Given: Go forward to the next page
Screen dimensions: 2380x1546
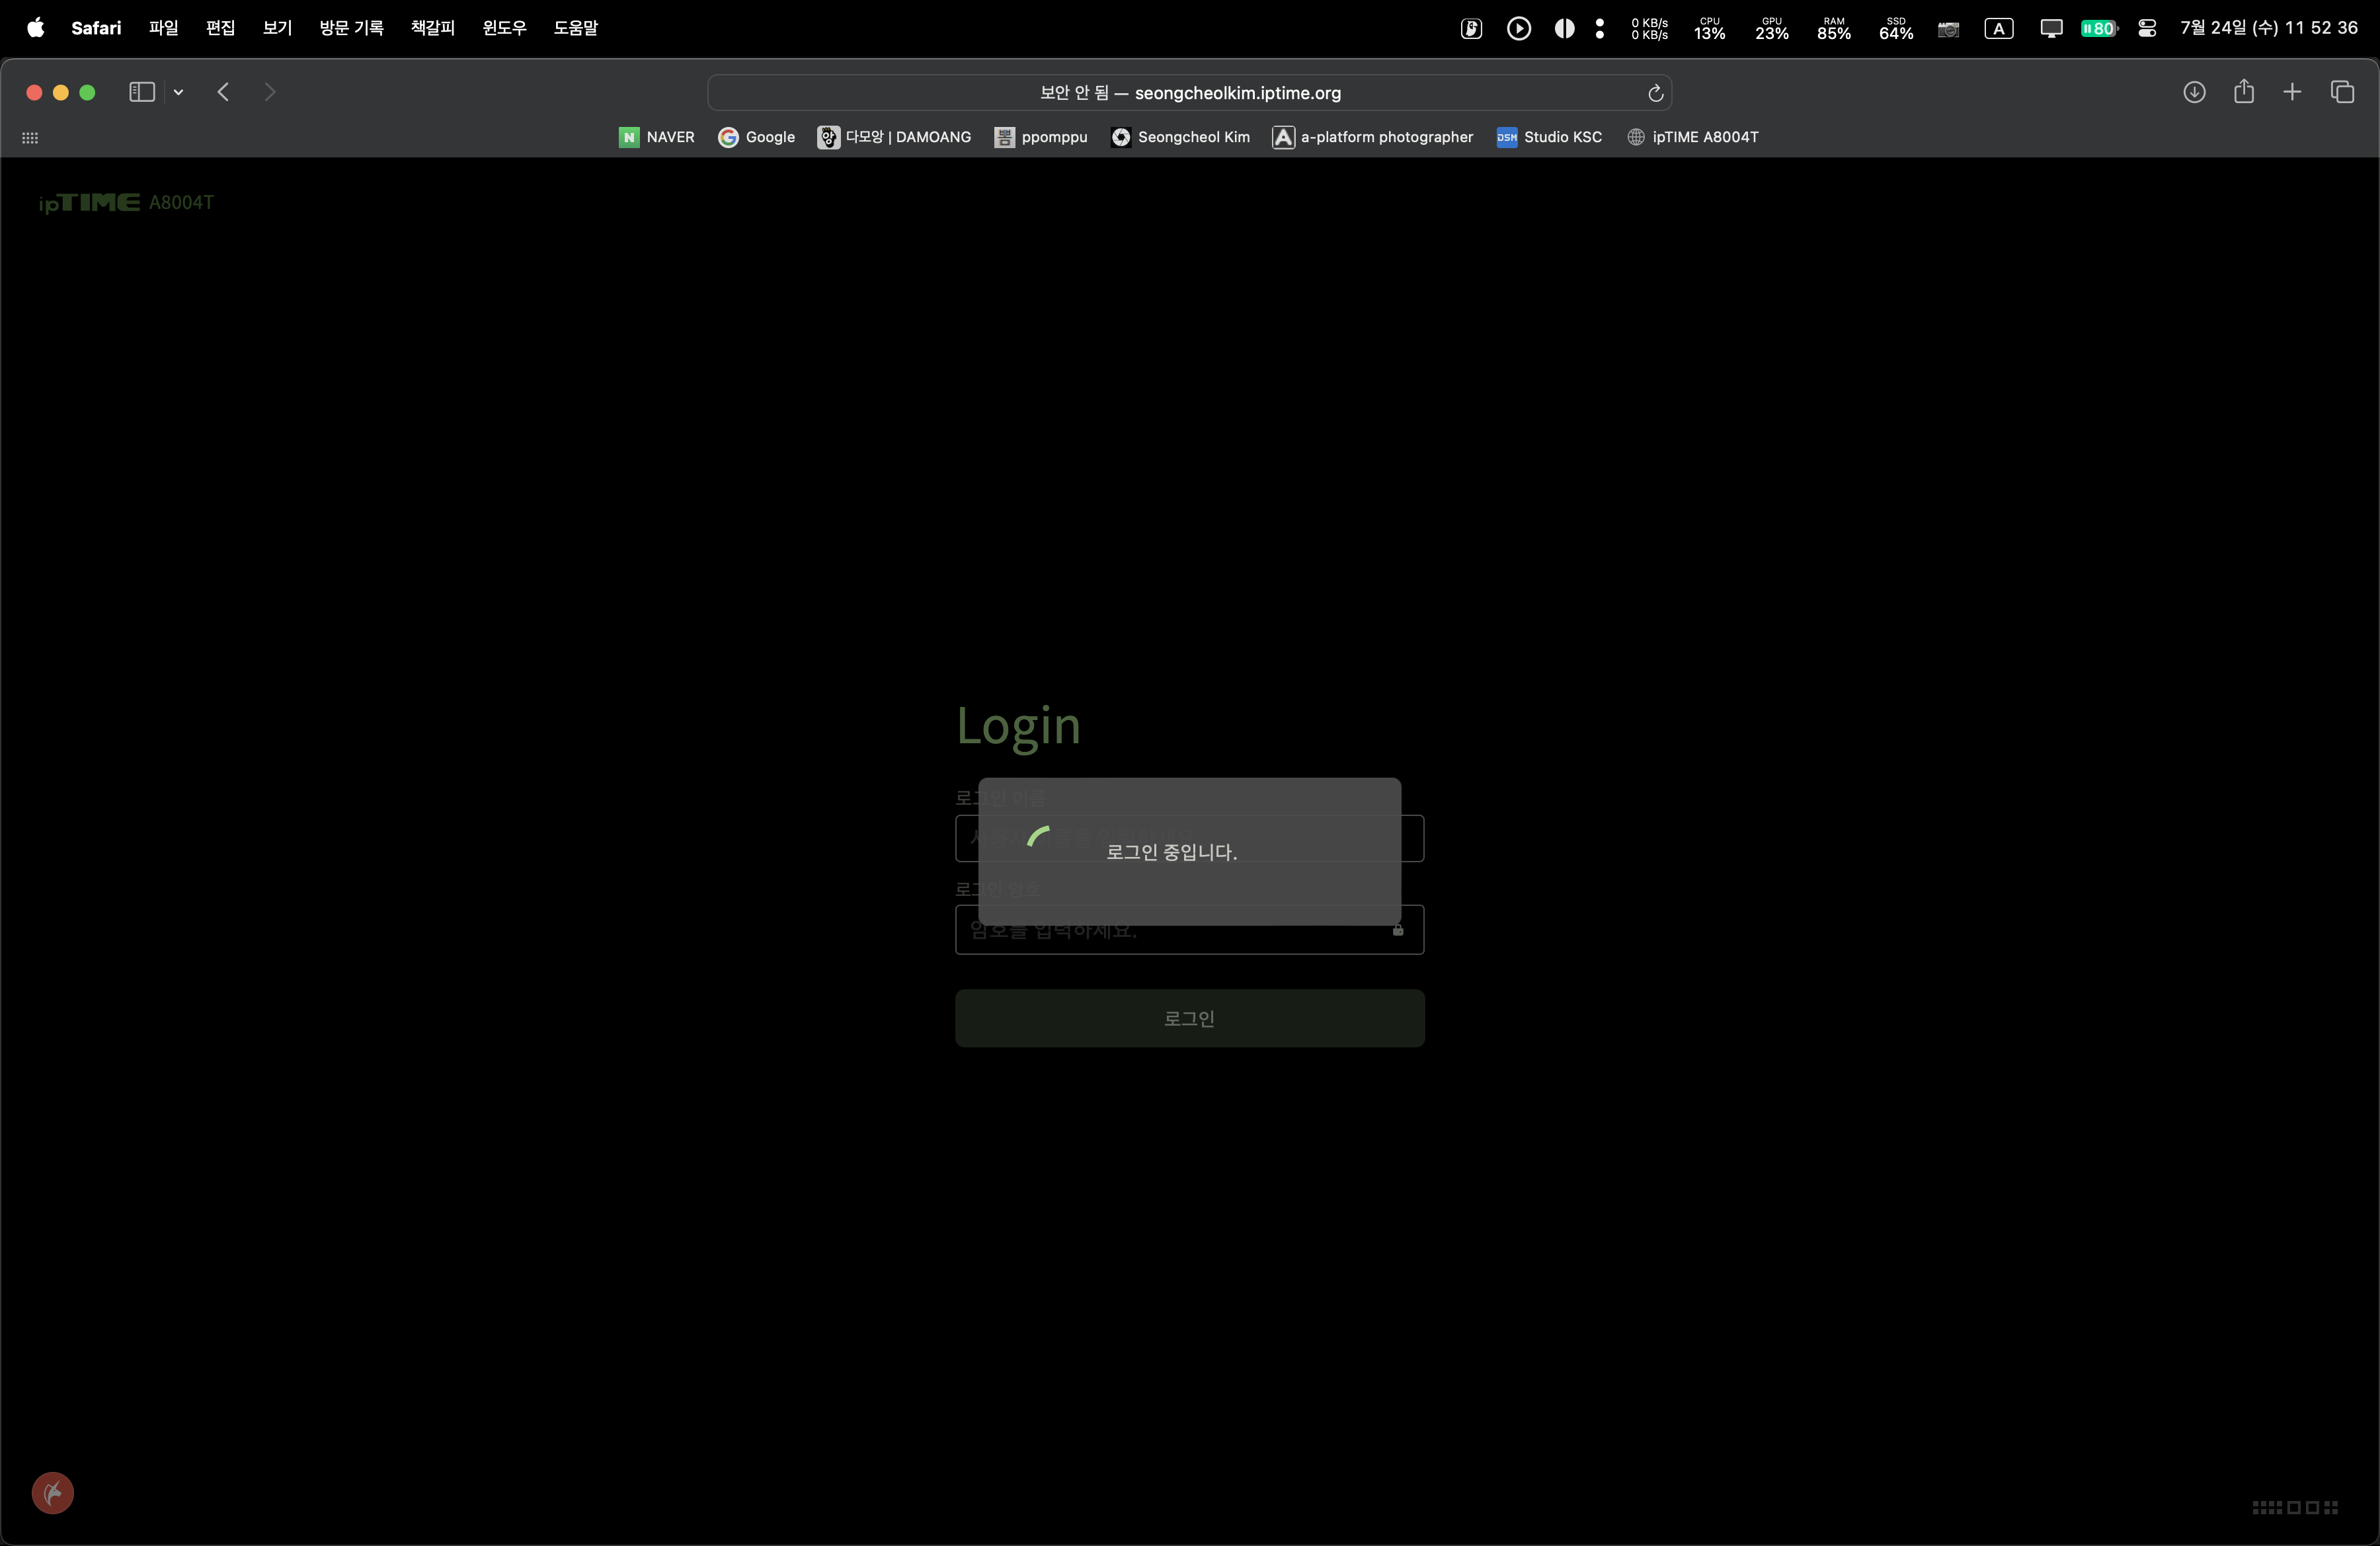Looking at the screenshot, I should pyautogui.click(x=269, y=92).
